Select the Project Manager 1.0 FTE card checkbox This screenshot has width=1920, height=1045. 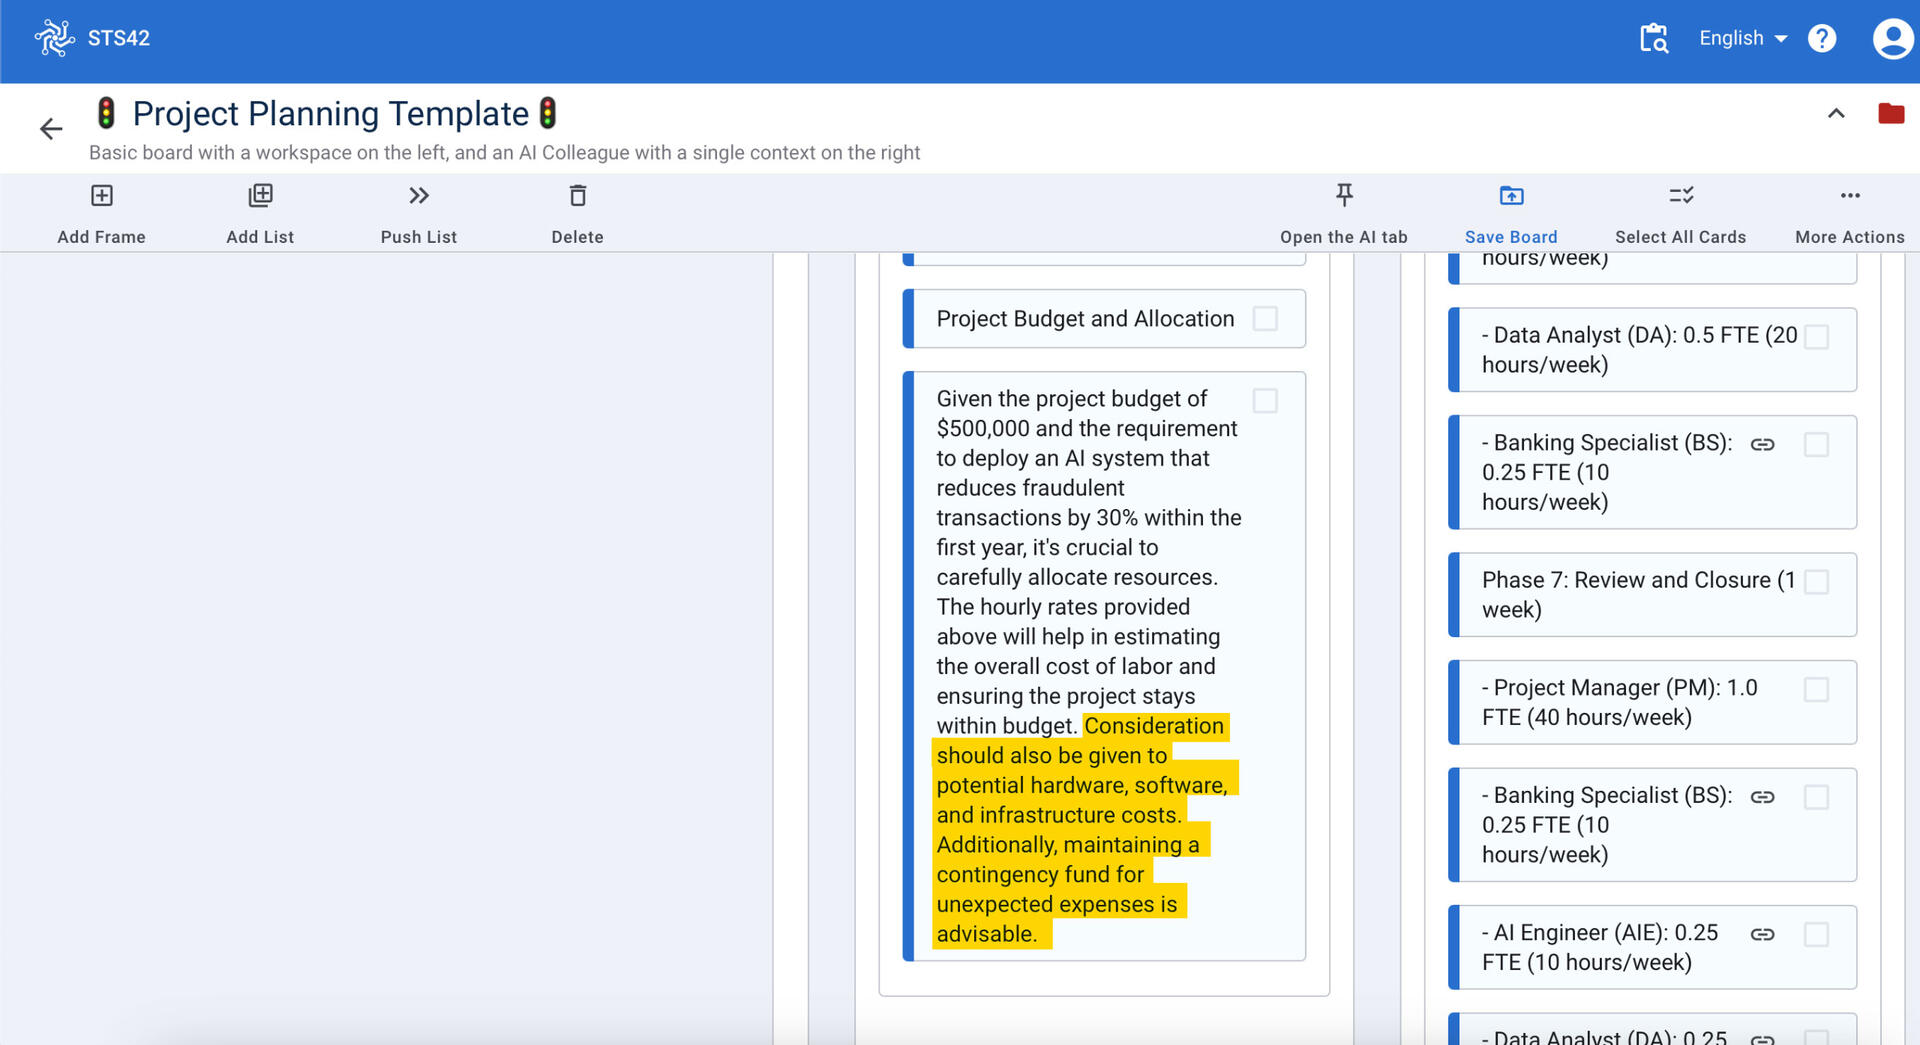1816,690
